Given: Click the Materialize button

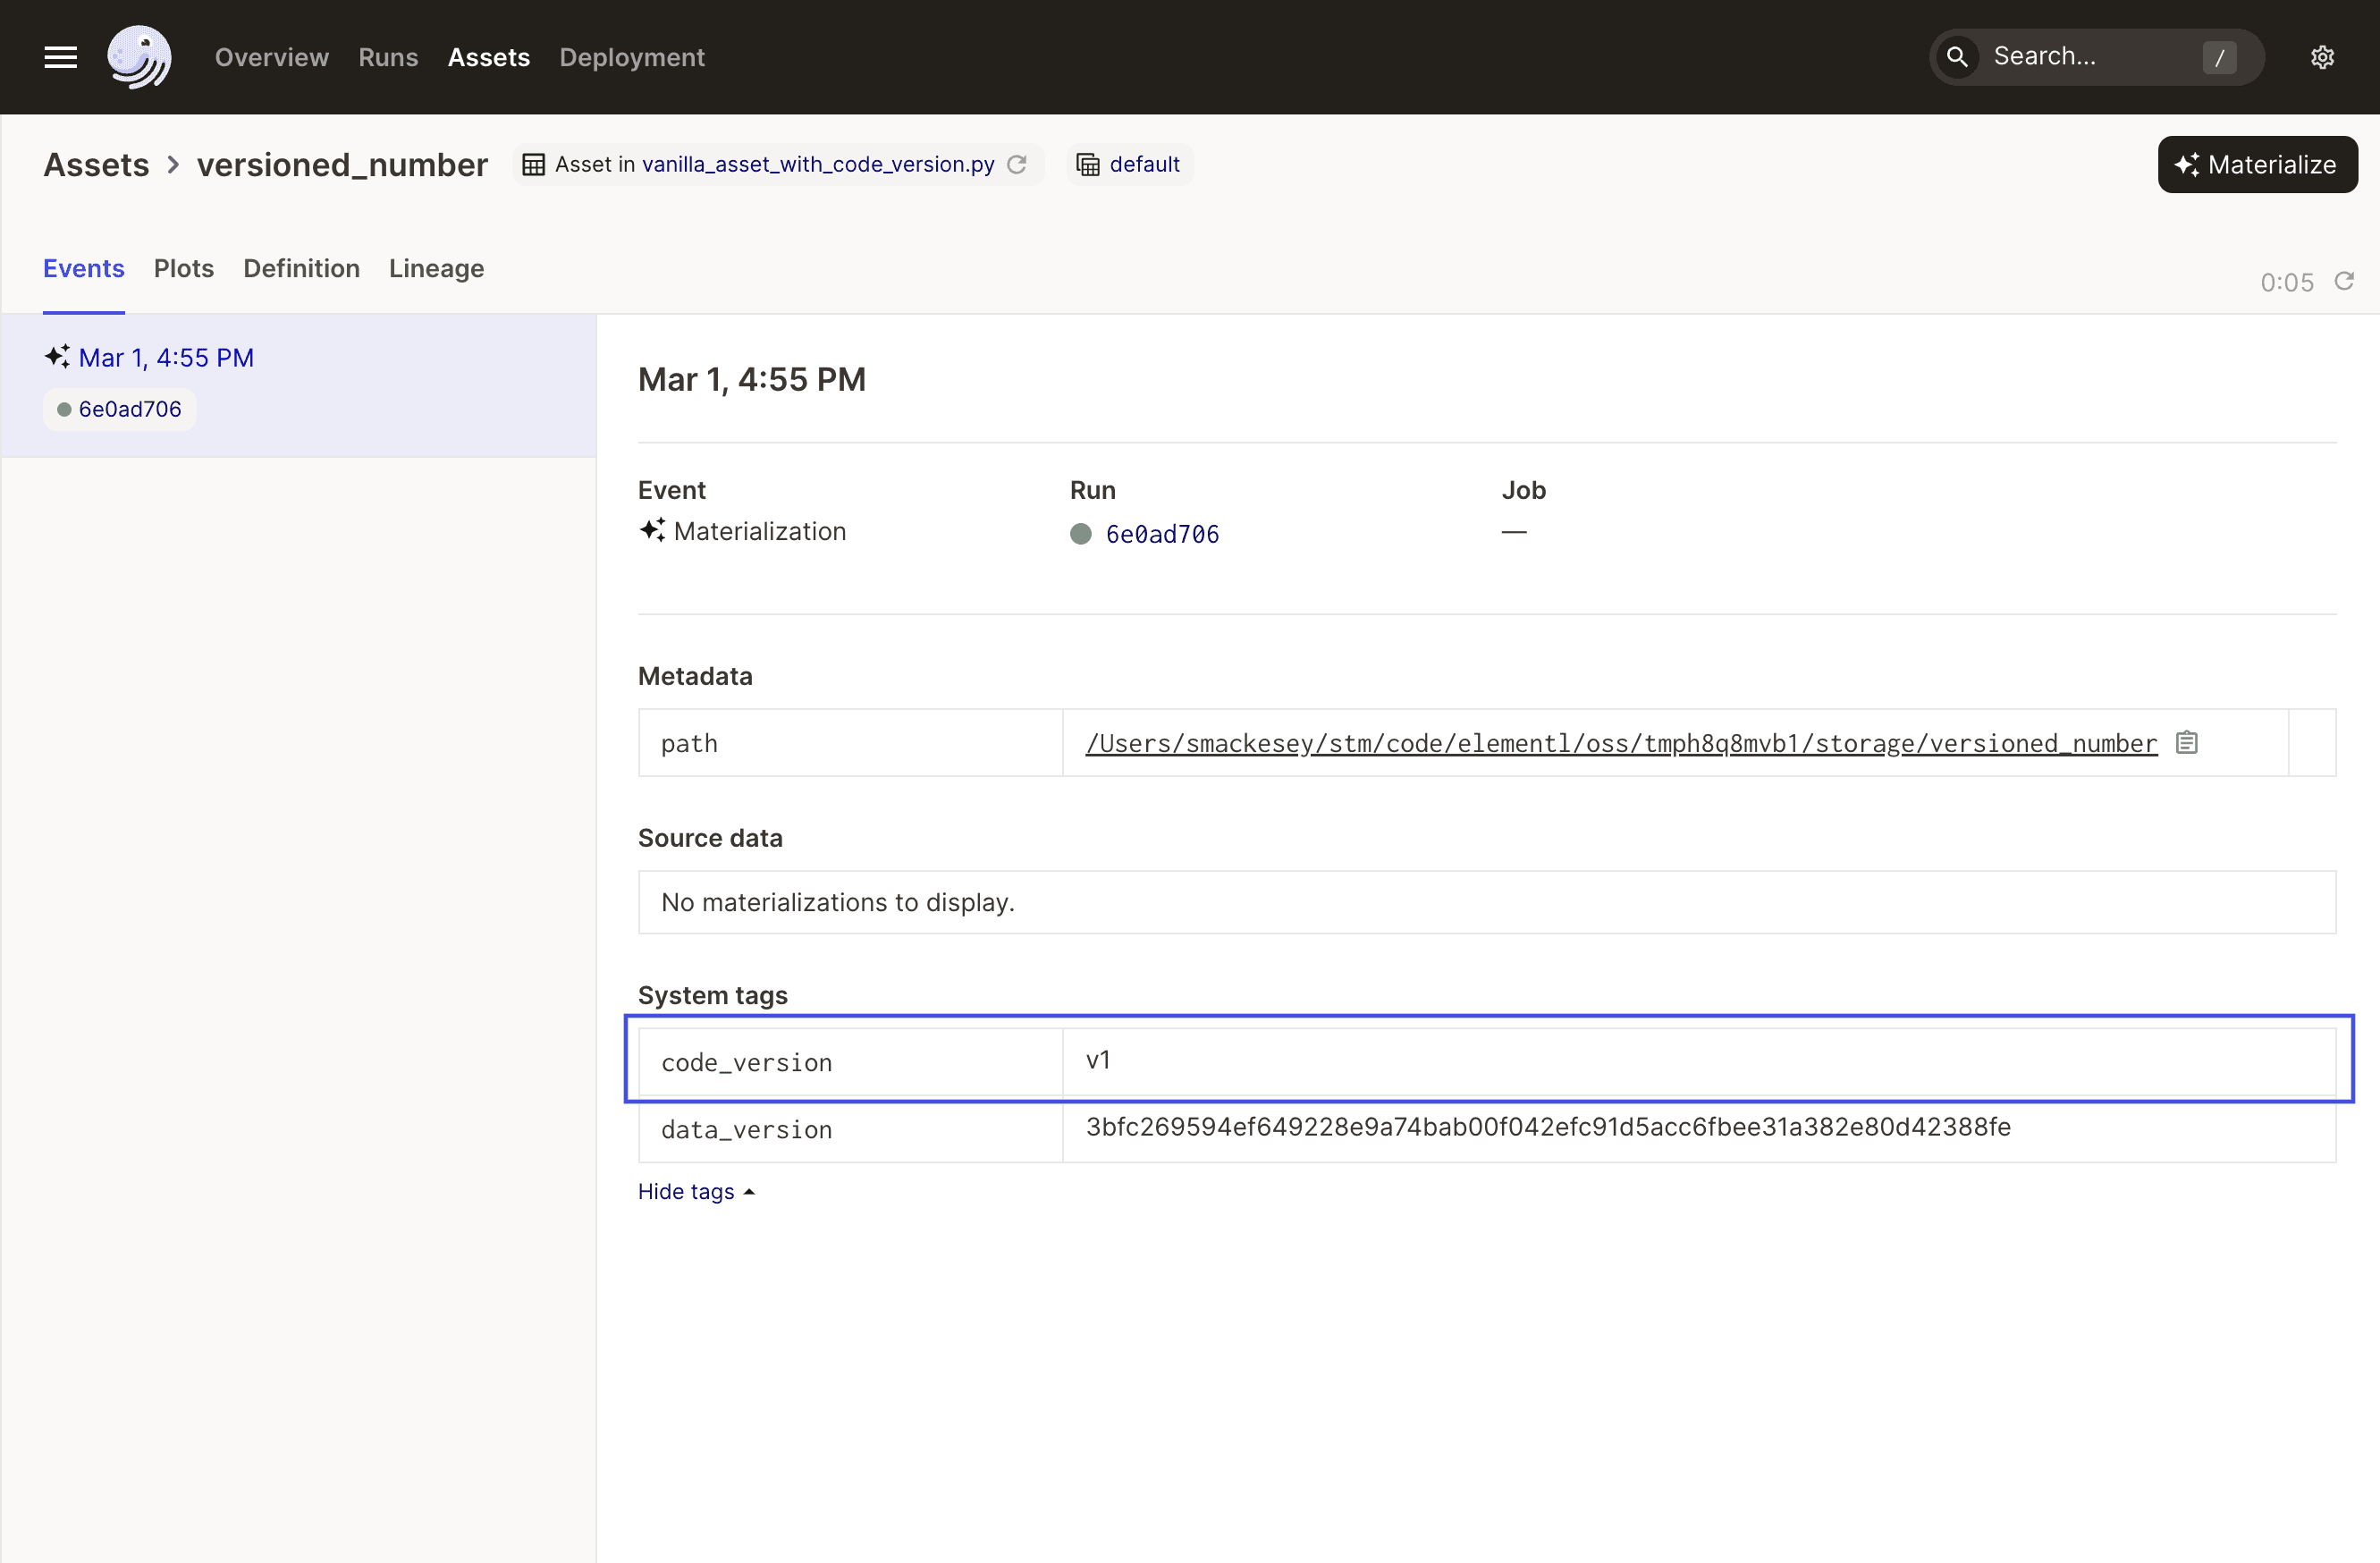Looking at the screenshot, I should pos(2256,164).
